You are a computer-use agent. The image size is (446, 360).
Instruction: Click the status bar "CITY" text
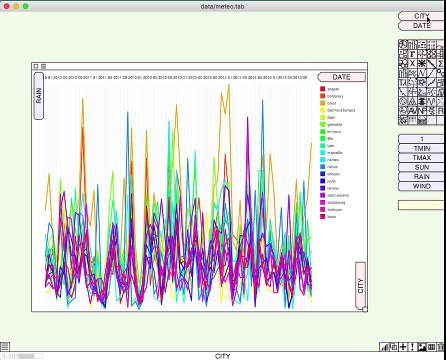(x=222, y=356)
